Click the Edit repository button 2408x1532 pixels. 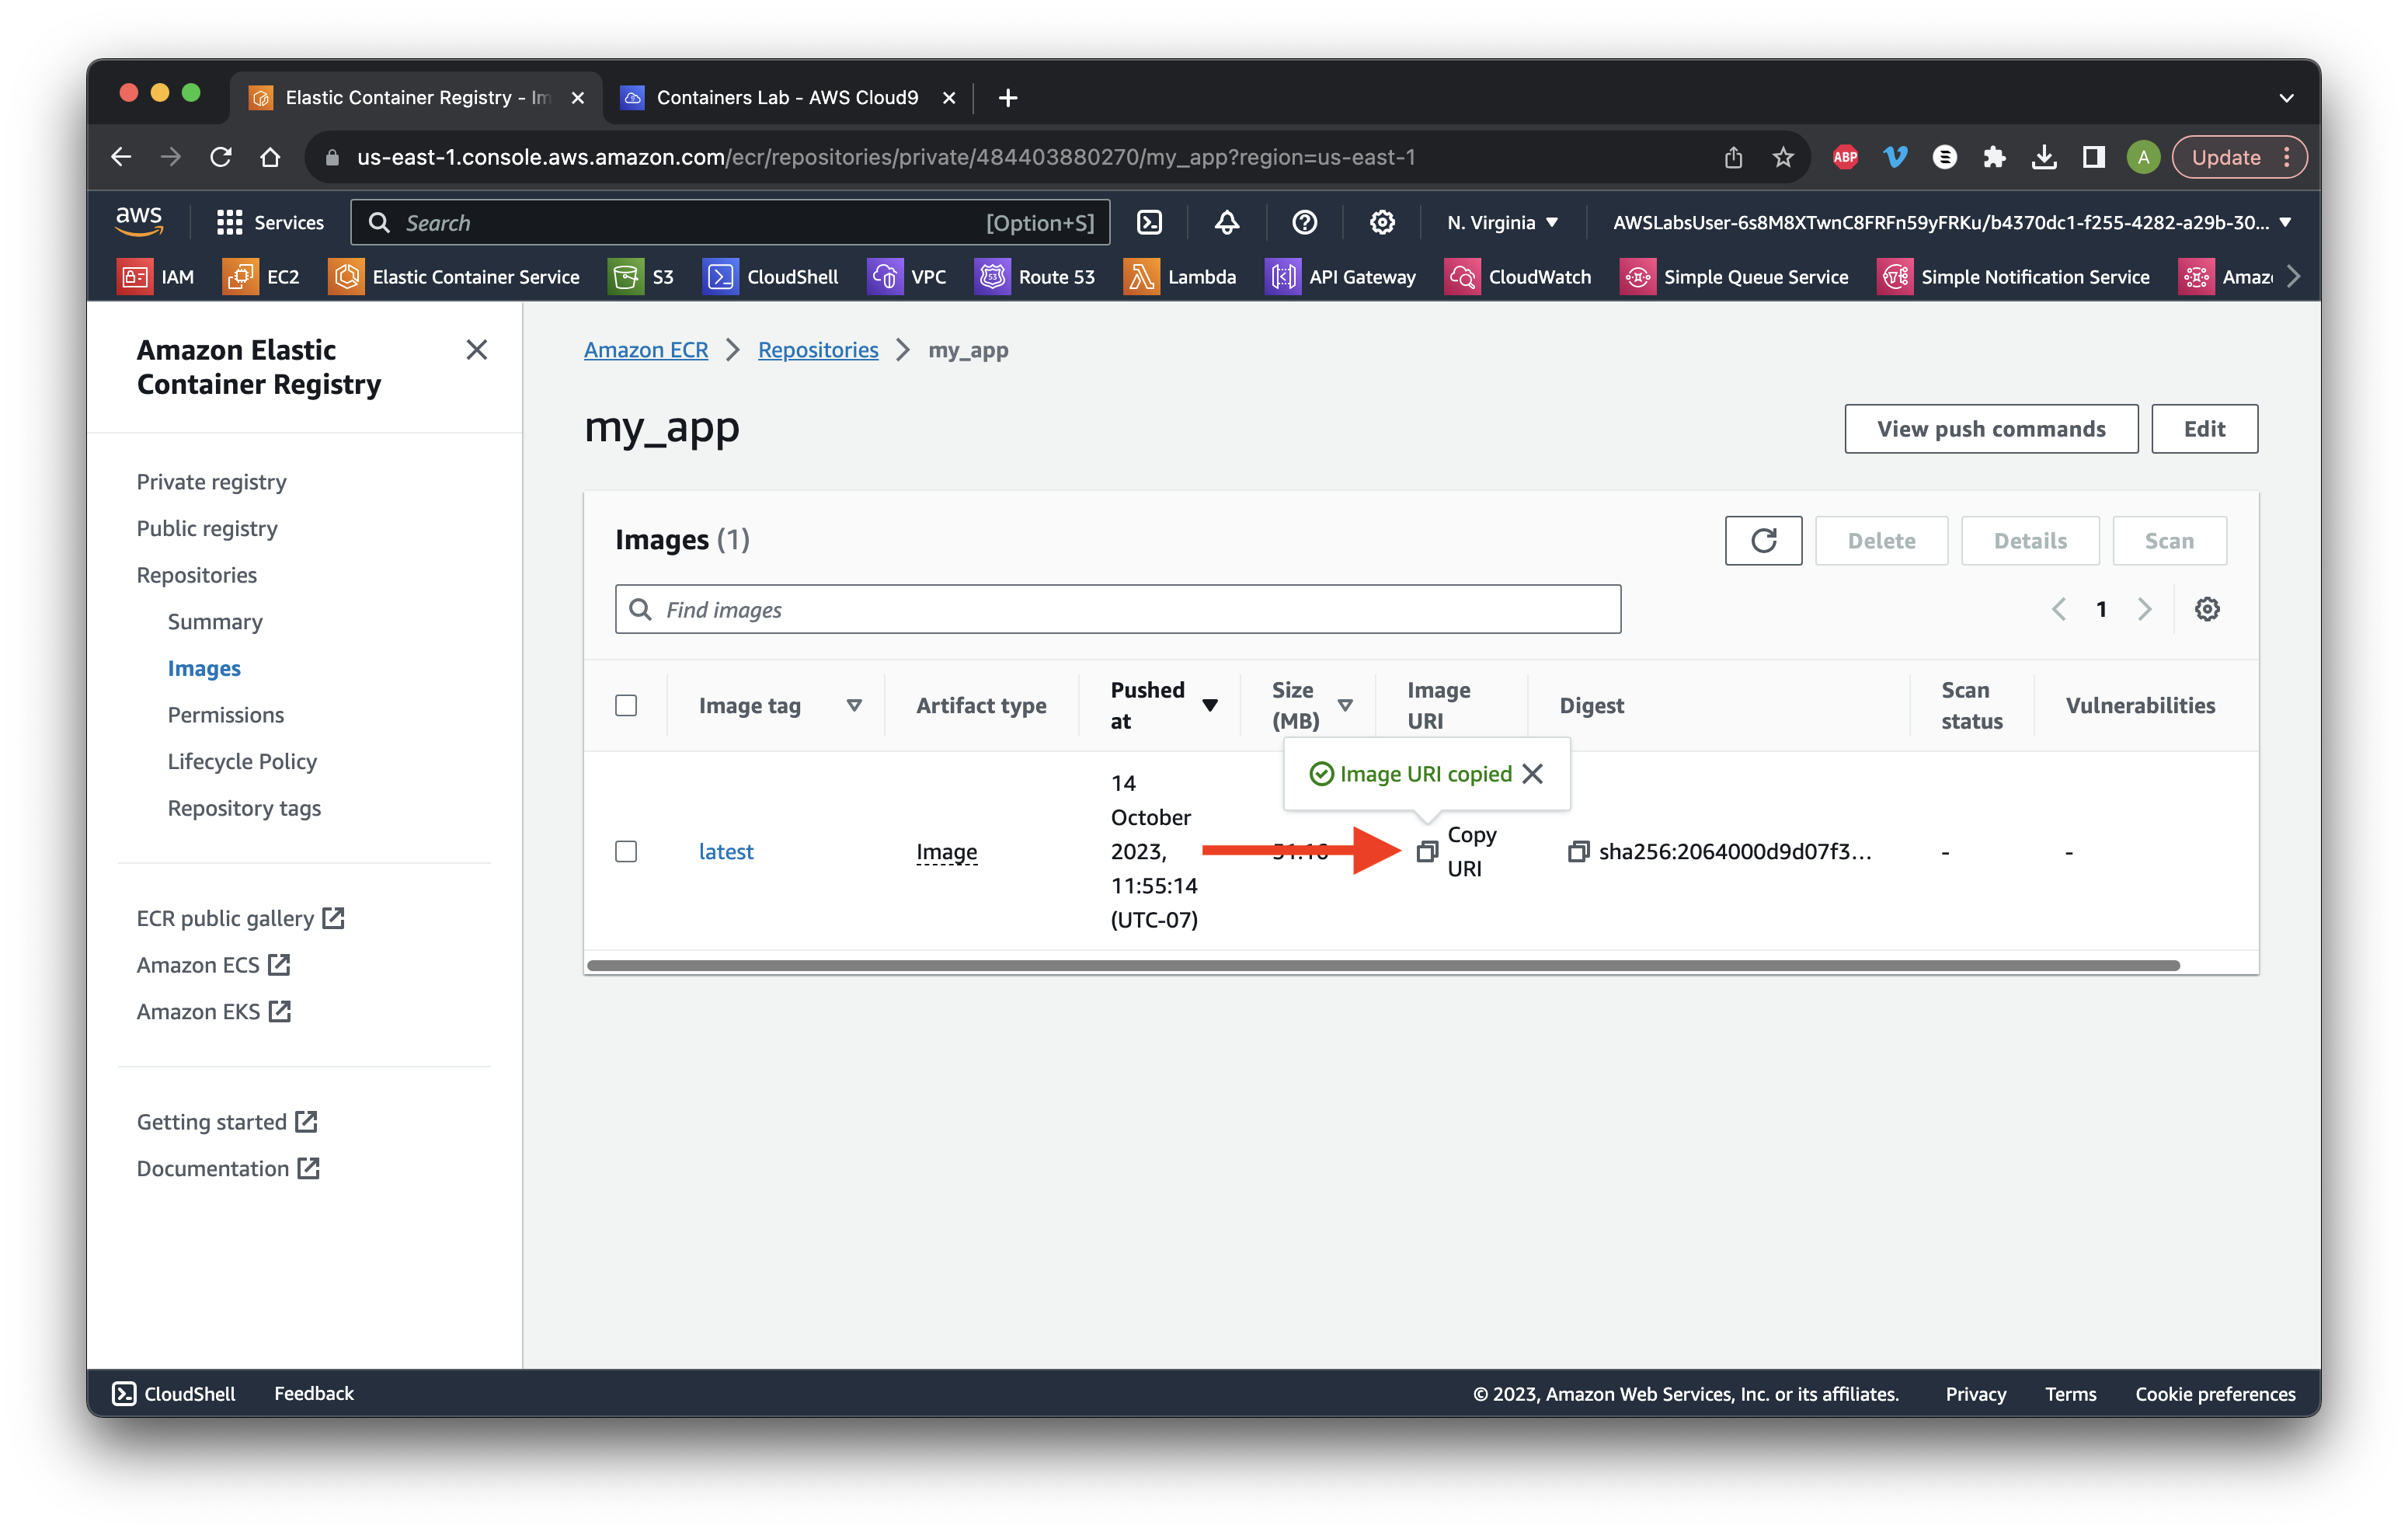[x=2204, y=428]
